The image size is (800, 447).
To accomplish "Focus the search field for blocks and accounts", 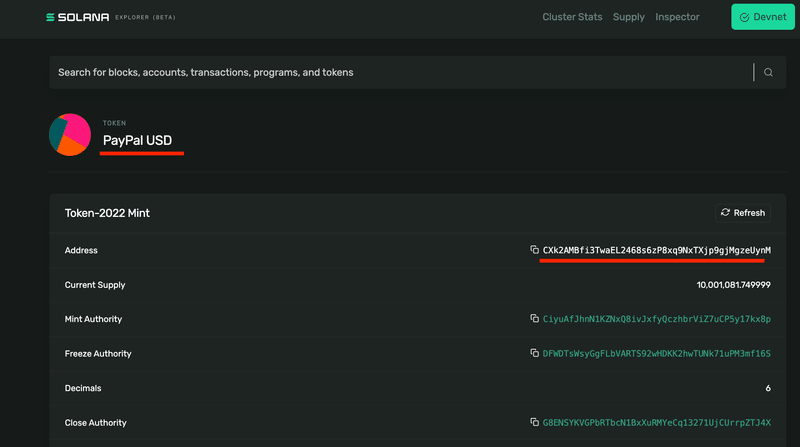I will (403, 72).
